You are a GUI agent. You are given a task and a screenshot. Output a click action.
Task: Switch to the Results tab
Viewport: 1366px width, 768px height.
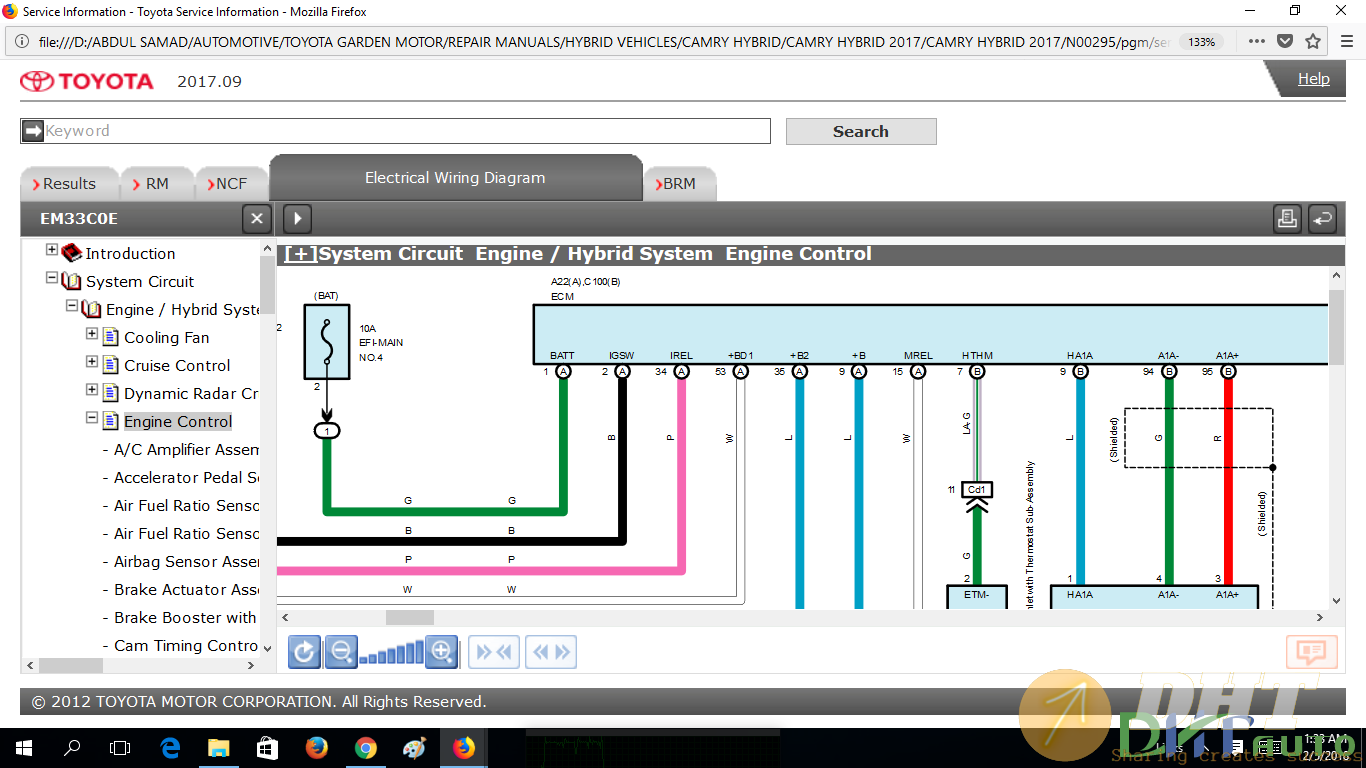point(68,184)
